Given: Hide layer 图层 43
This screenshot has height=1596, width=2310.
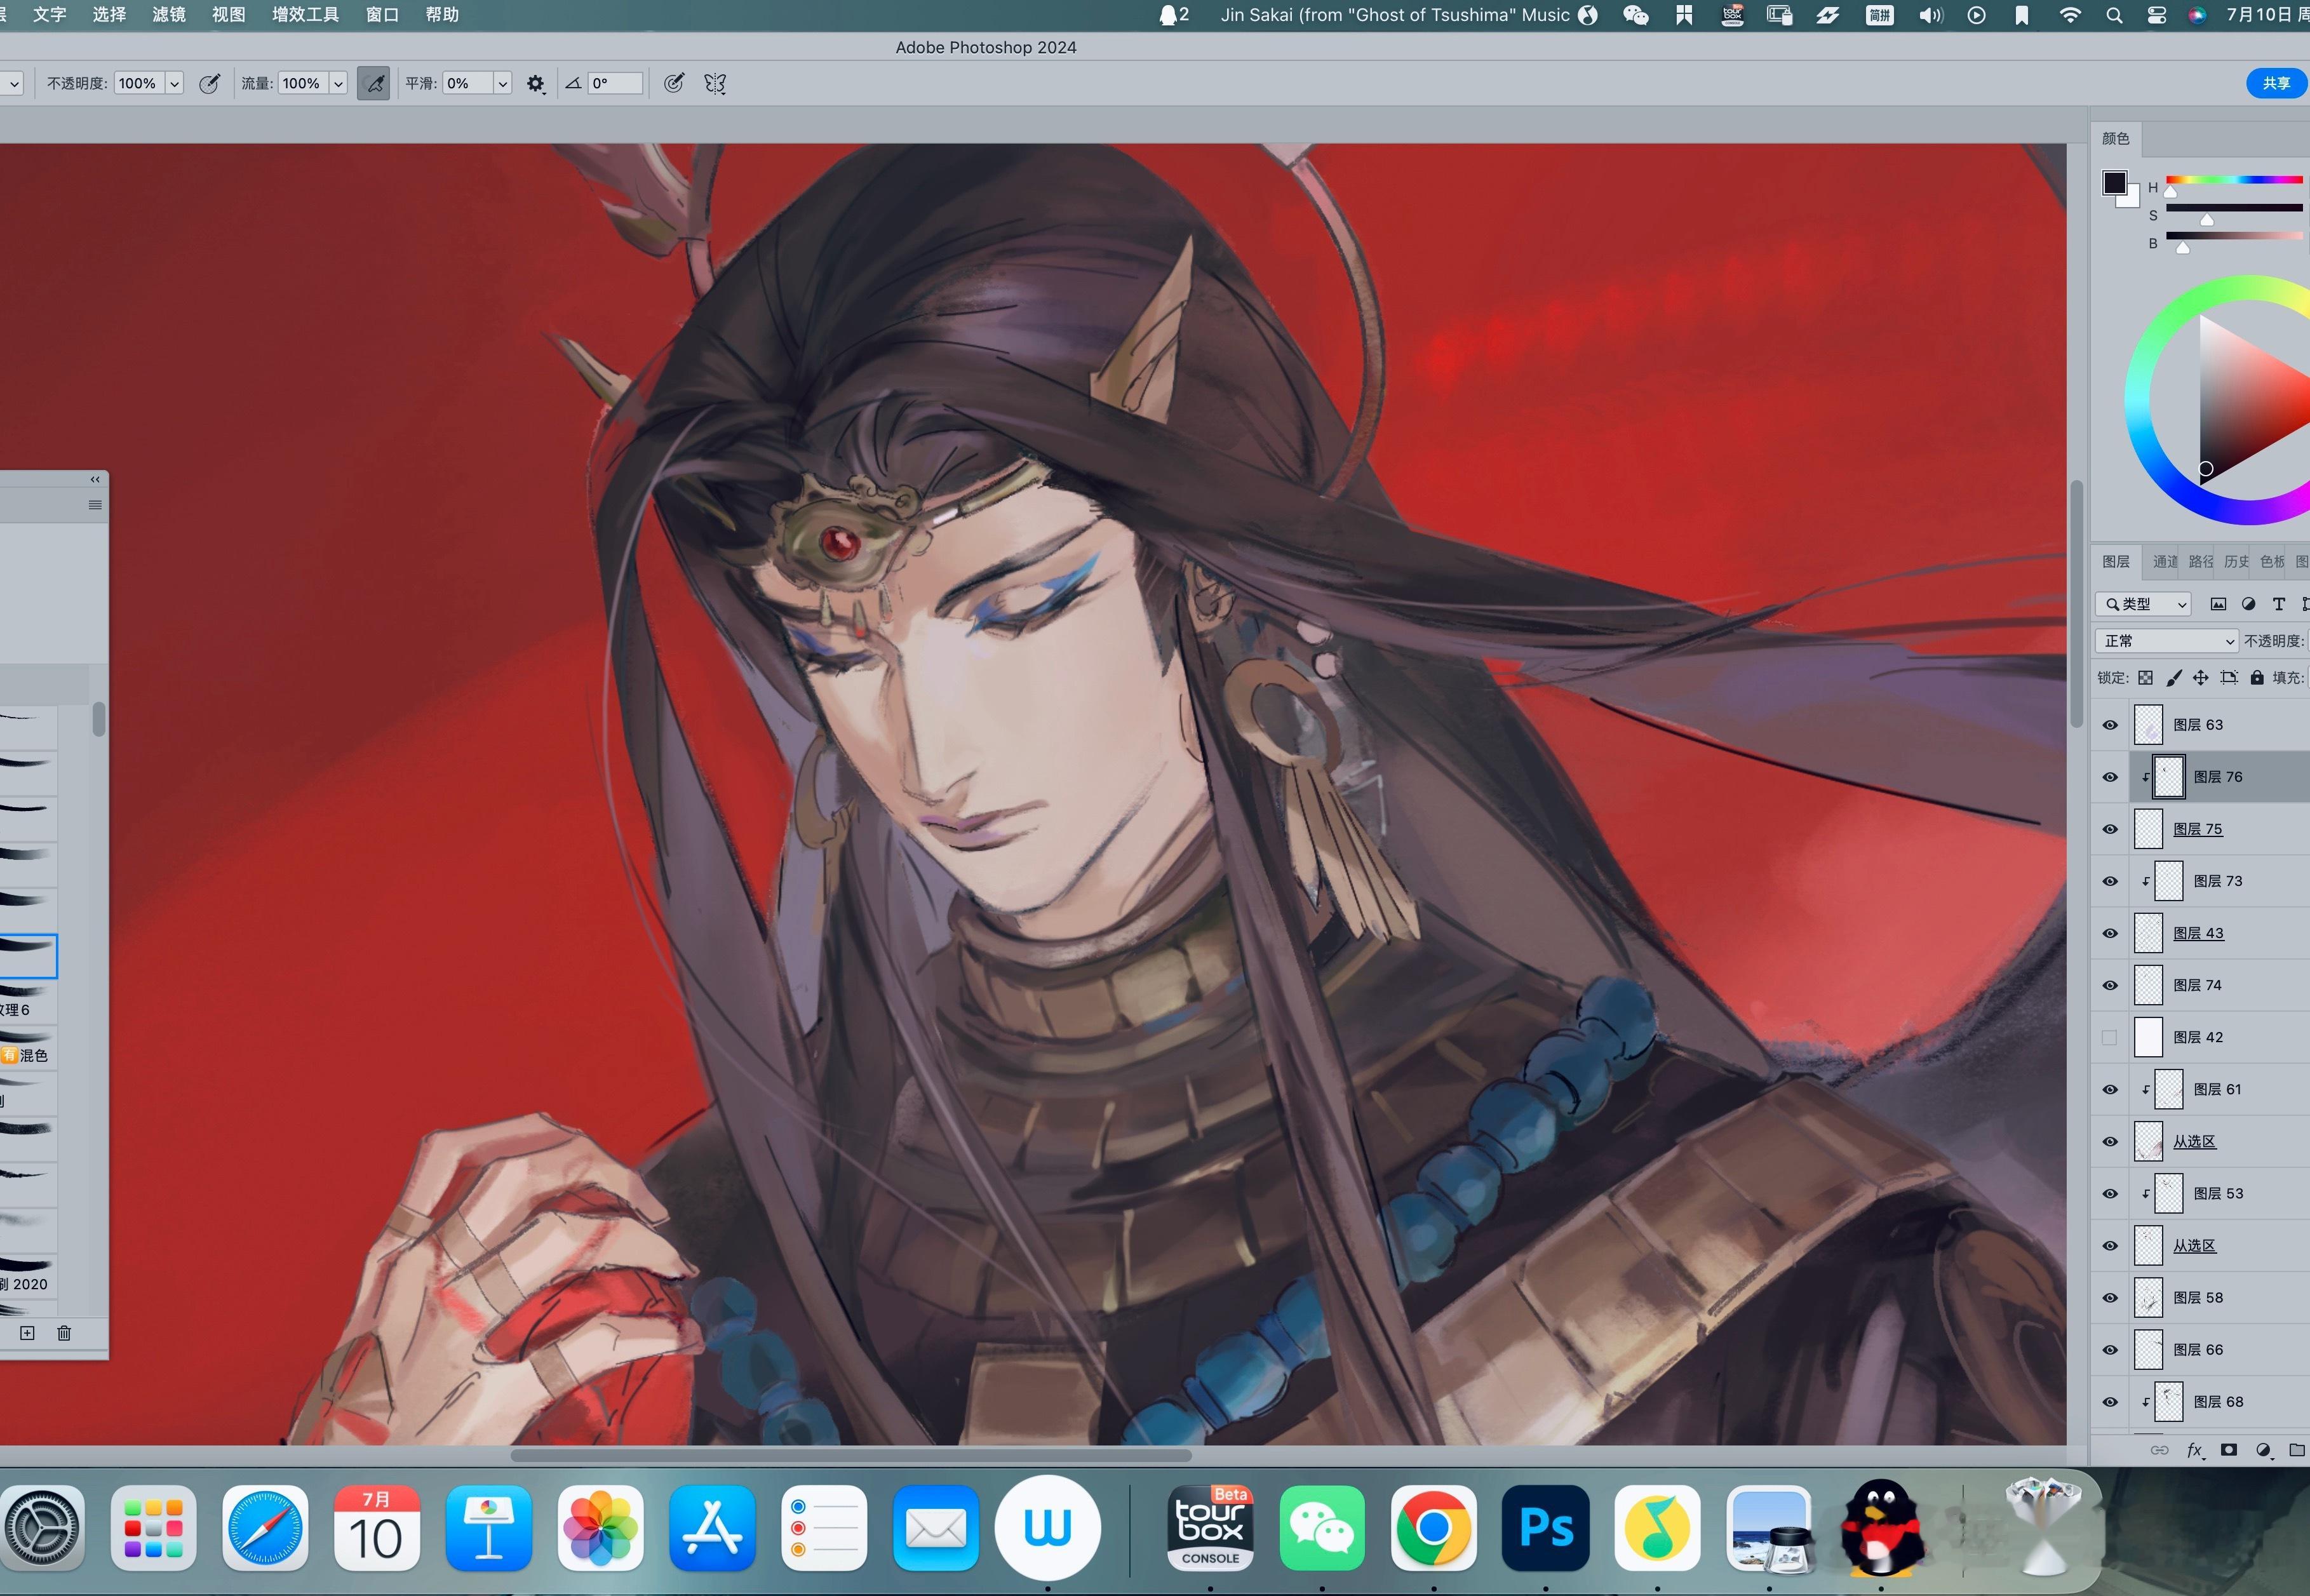Looking at the screenshot, I should click(2110, 933).
